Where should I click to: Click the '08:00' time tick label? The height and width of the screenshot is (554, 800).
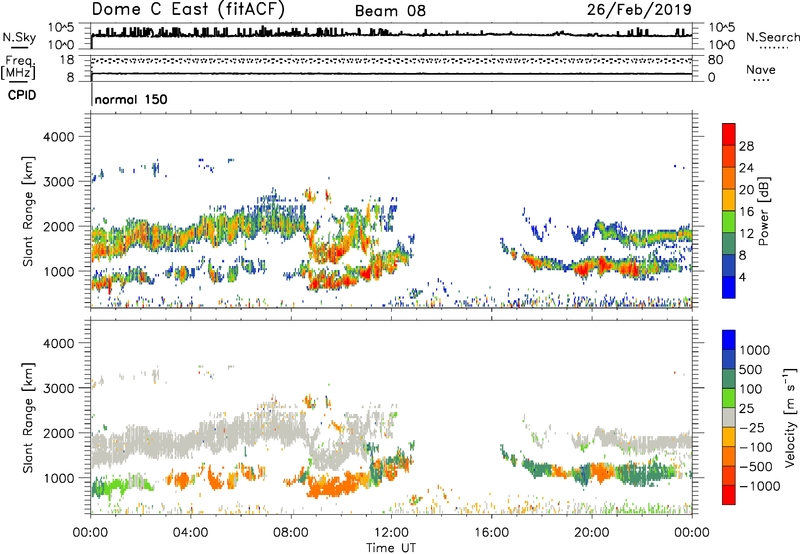point(291,533)
